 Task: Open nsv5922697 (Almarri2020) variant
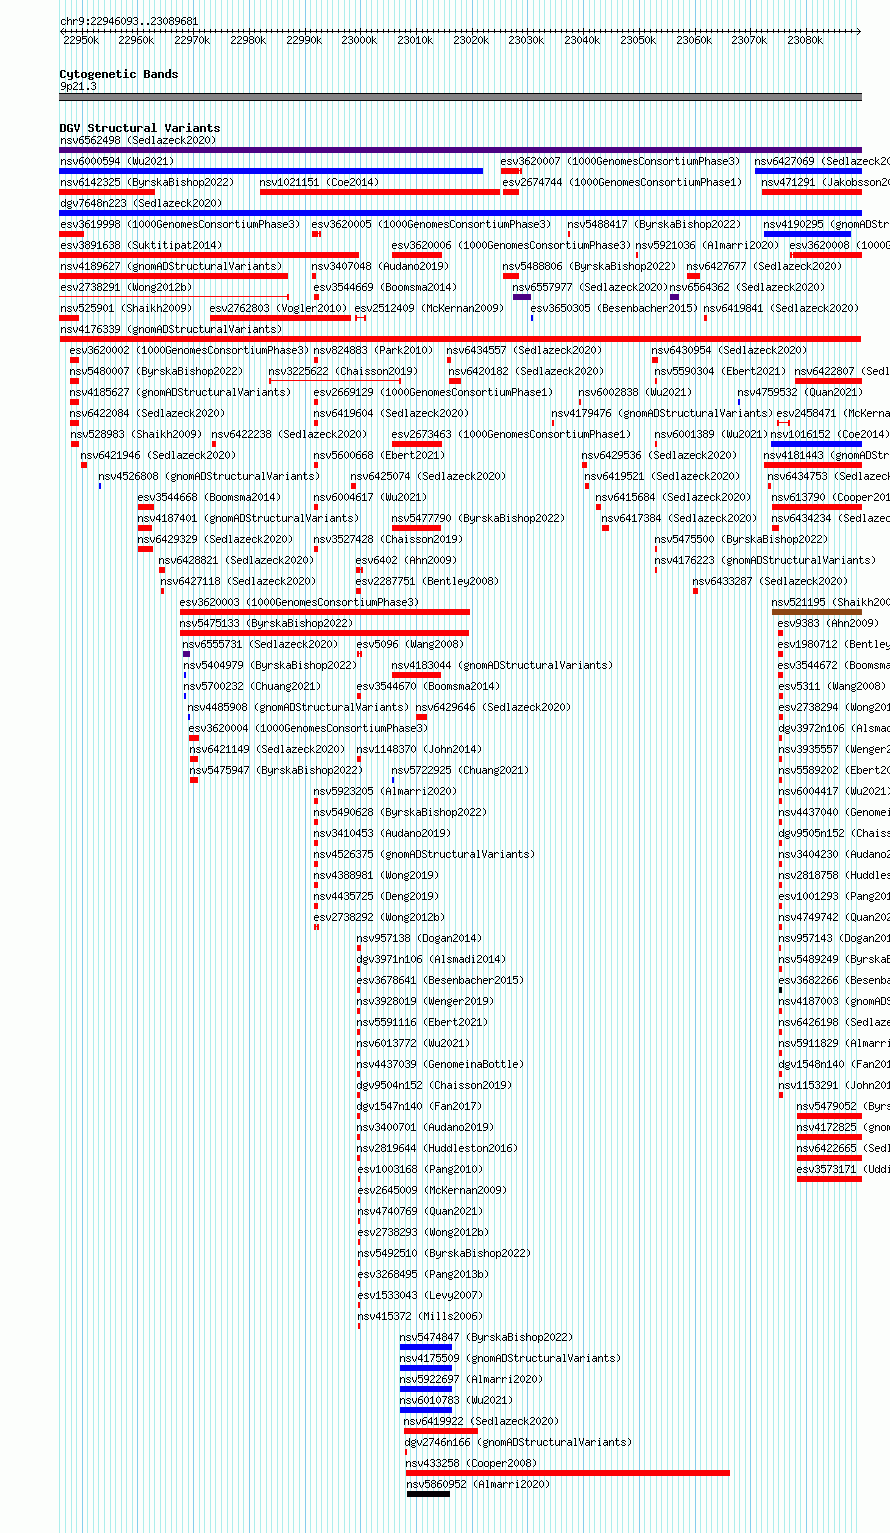(471, 1379)
